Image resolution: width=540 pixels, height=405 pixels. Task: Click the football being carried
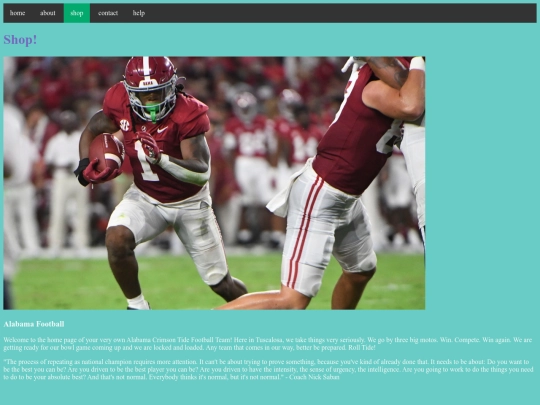106,152
